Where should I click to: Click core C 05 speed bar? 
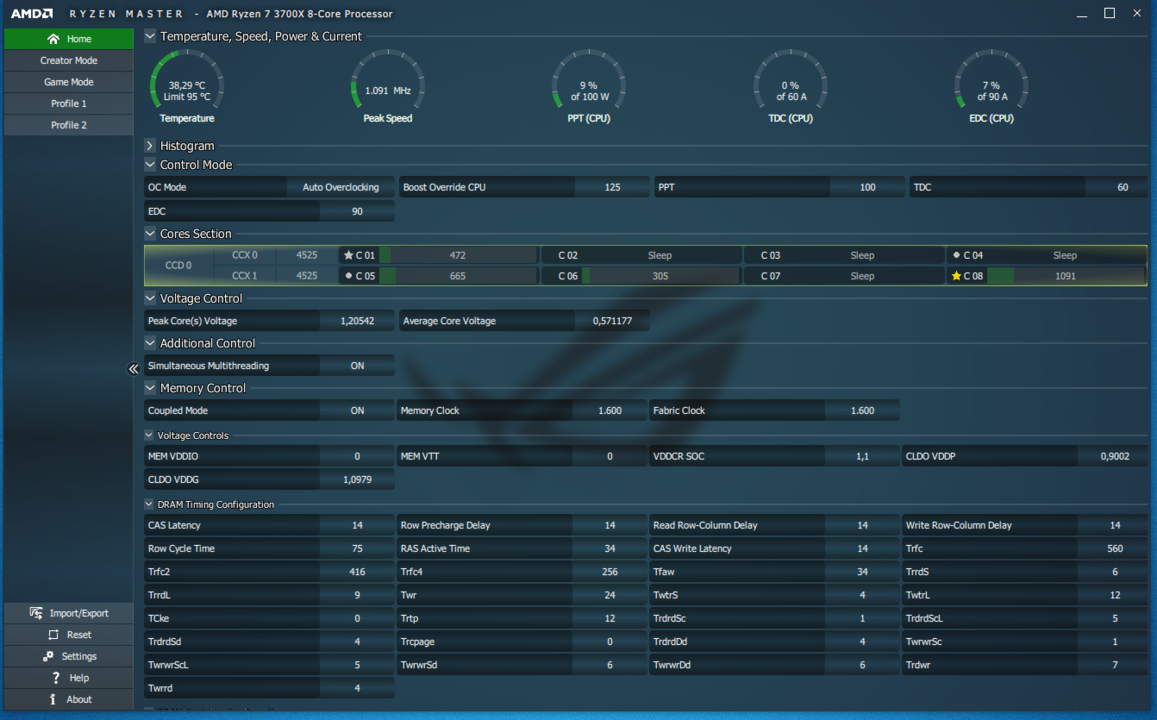coord(457,276)
